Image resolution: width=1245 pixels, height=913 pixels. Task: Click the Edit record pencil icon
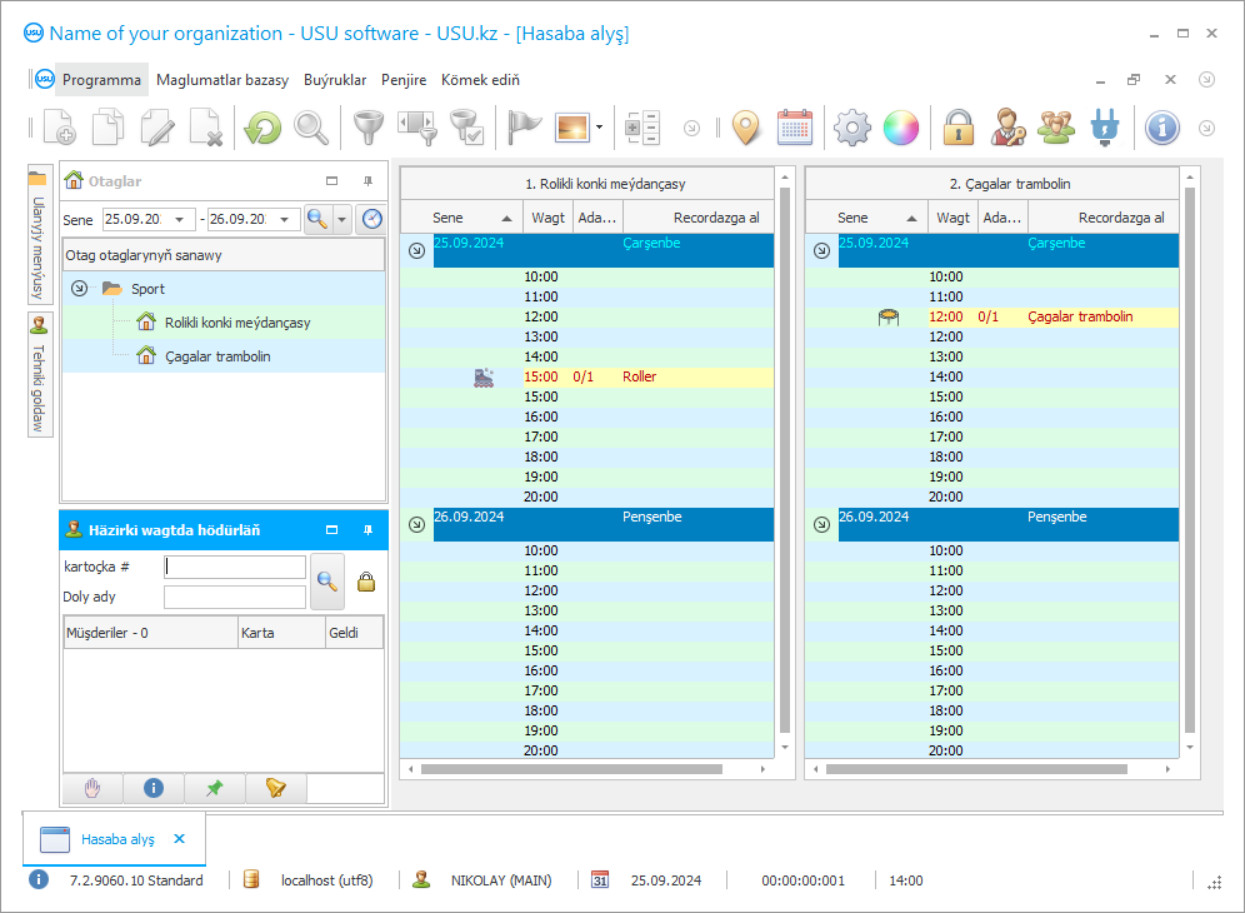click(x=157, y=128)
